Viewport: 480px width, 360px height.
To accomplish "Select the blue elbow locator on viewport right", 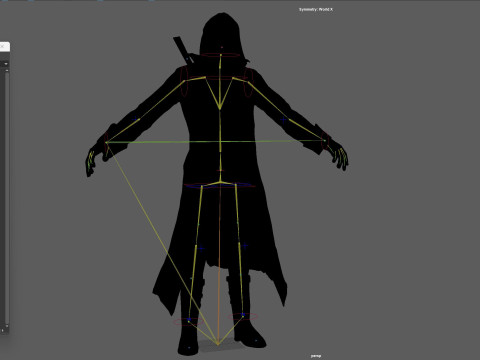I will click(283, 120).
